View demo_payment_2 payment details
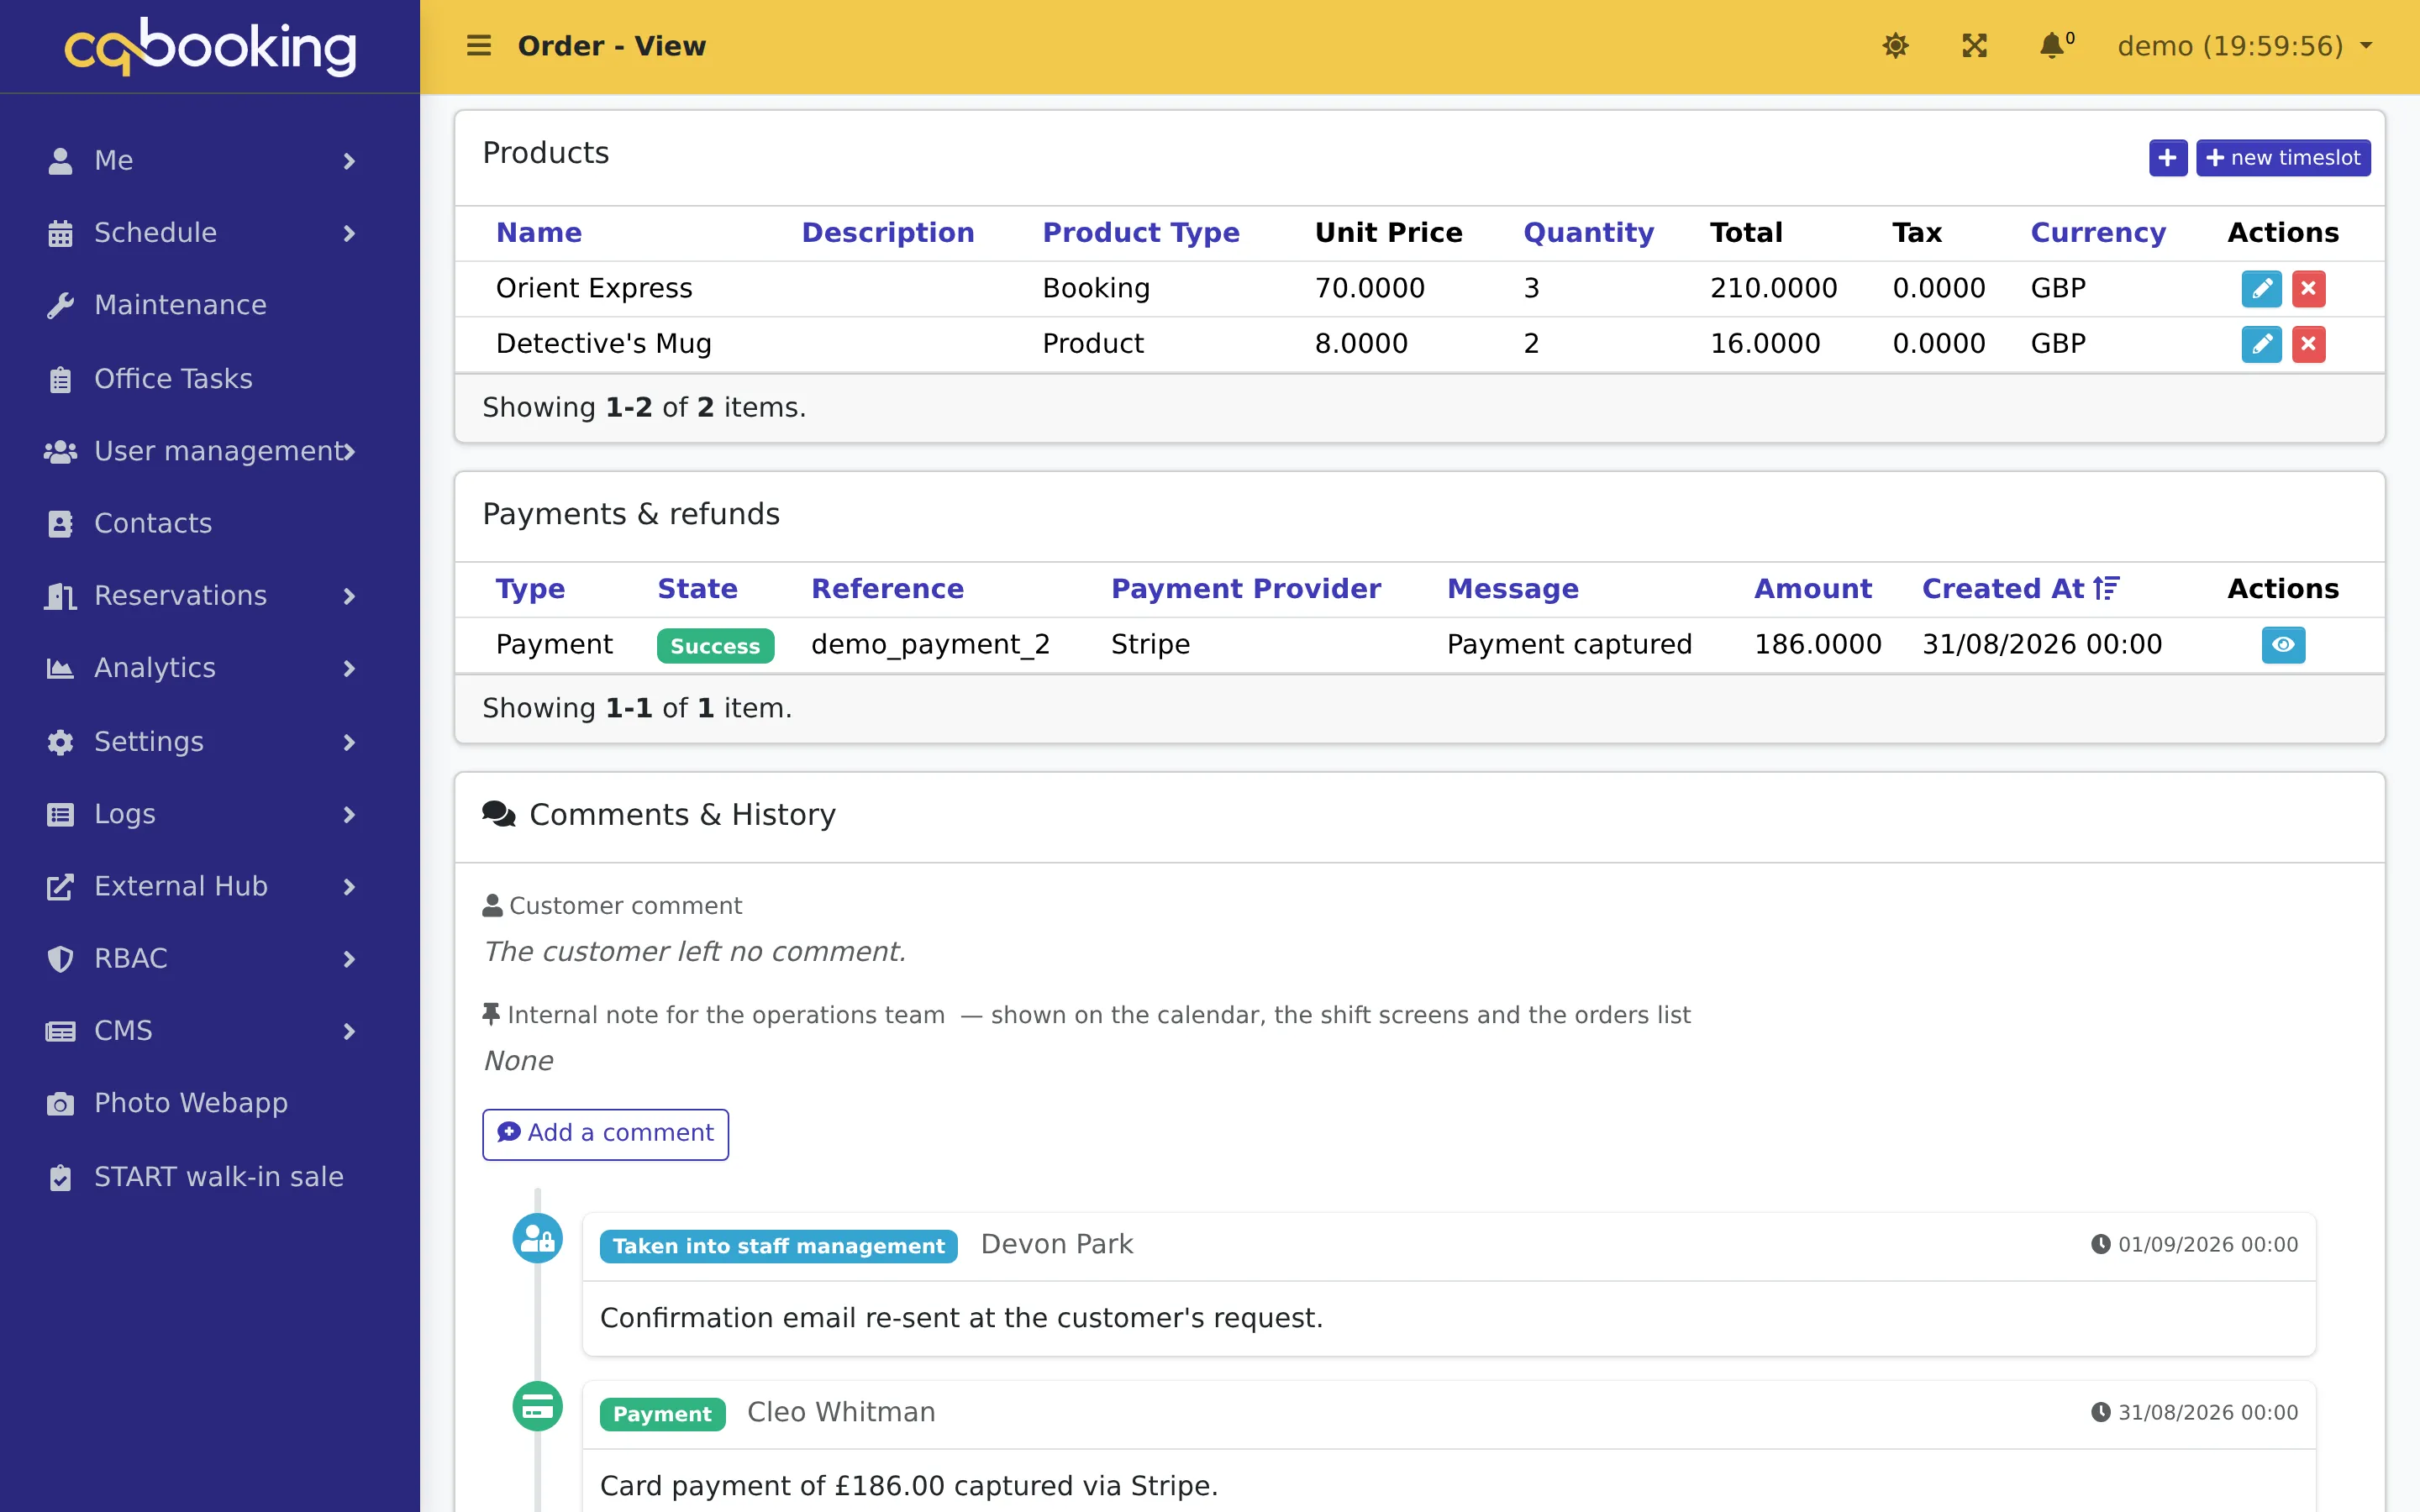The width and height of the screenshot is (2420, 1512). [2283, 645]
